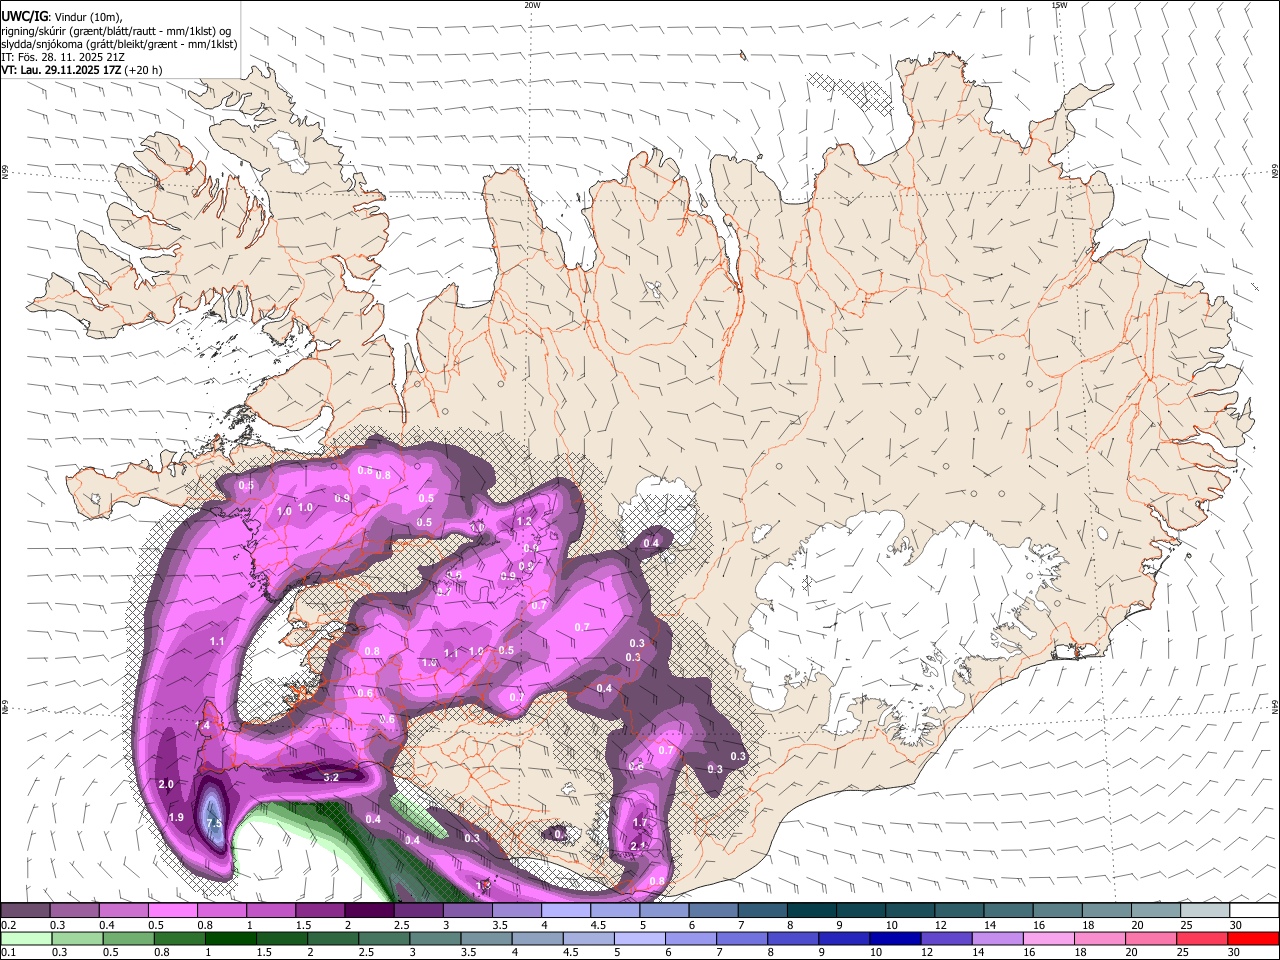This screenshot has height=960, width=1280.
Task: Click the 1.7 precipitation value label
Action: pyautogui.click(x=641, y=823)
